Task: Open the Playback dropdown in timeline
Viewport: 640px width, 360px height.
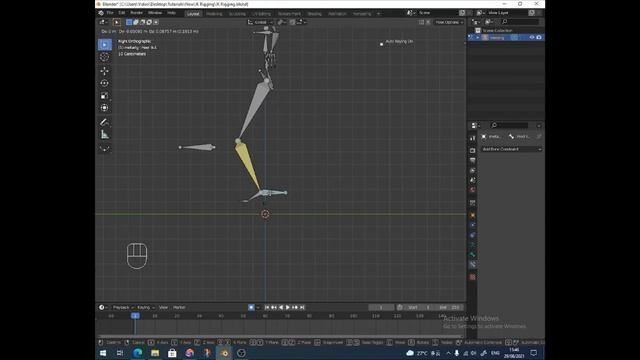Action: [x=123, y=307]
